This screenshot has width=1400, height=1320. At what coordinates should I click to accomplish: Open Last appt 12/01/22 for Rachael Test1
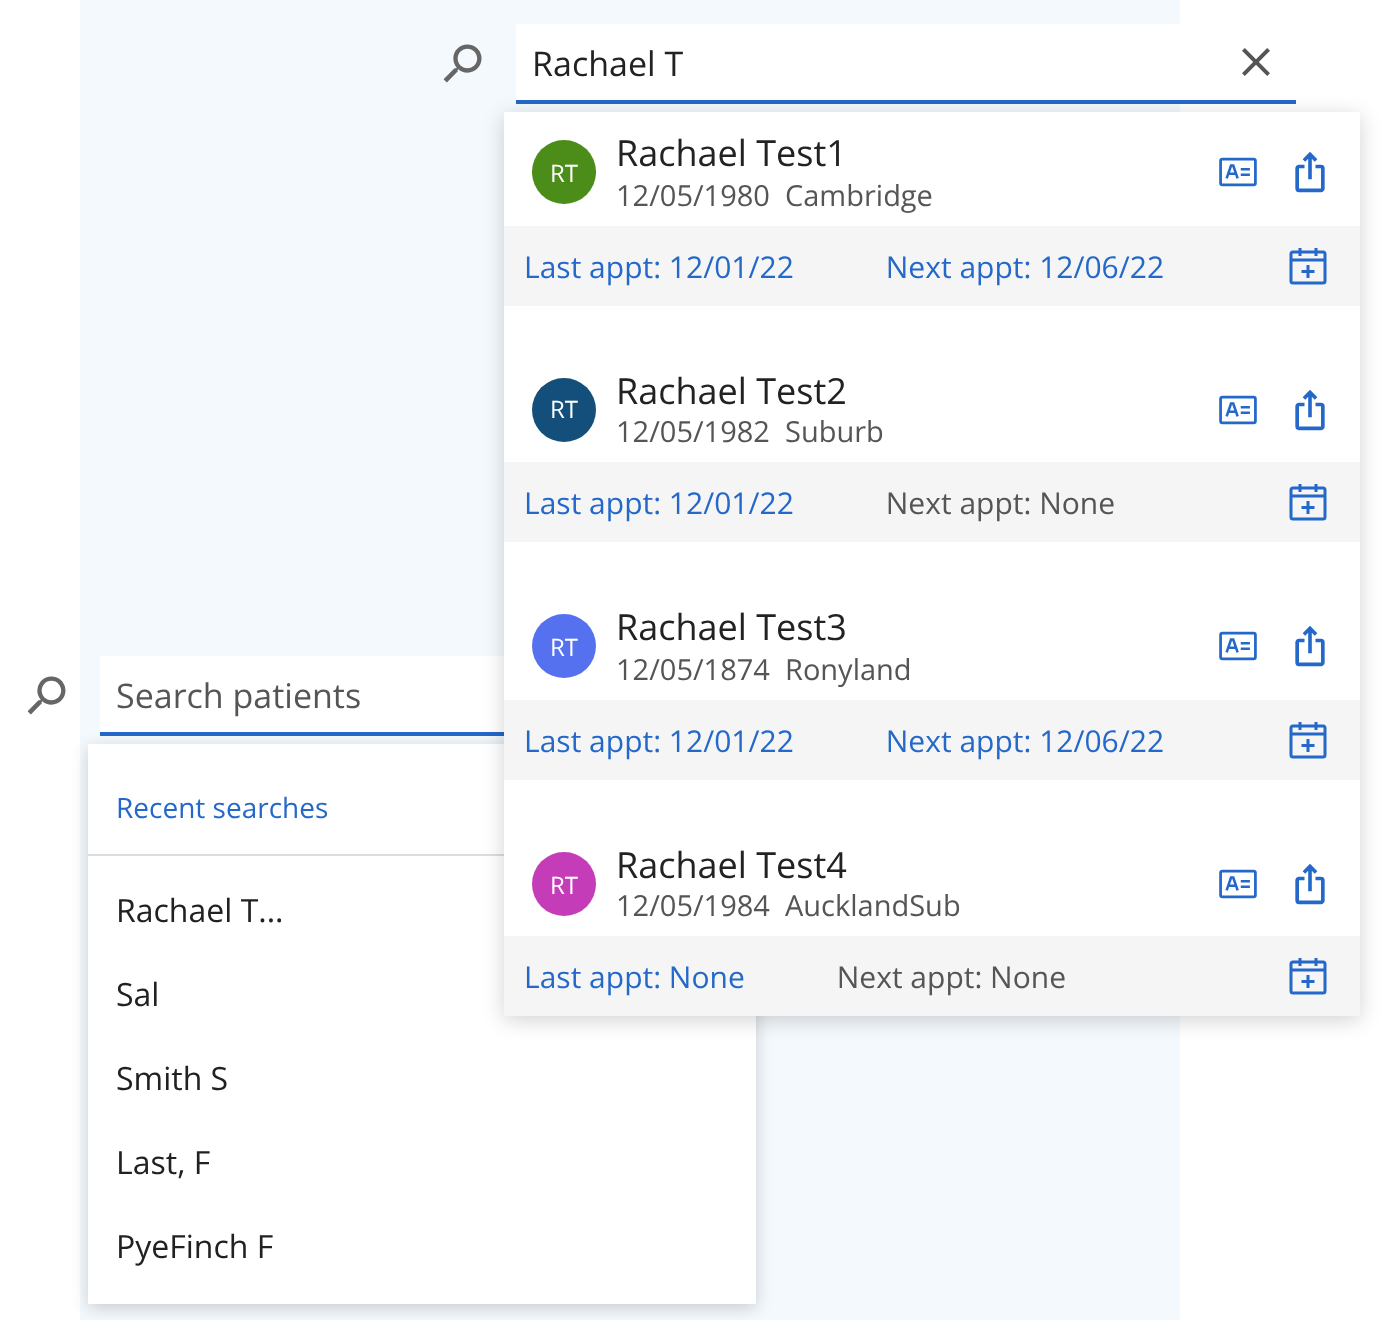tap(659, 268)
